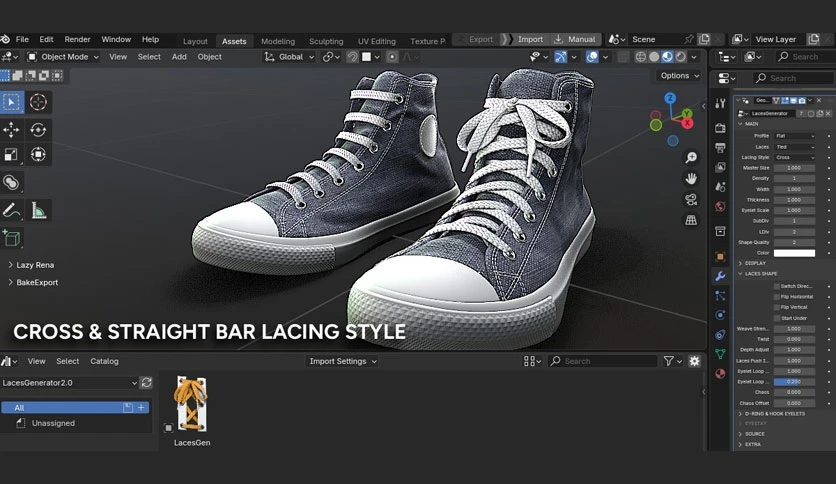Enable Start Under checkbox
This screenshot has width=836, height=484.
(x=776, y=318)
